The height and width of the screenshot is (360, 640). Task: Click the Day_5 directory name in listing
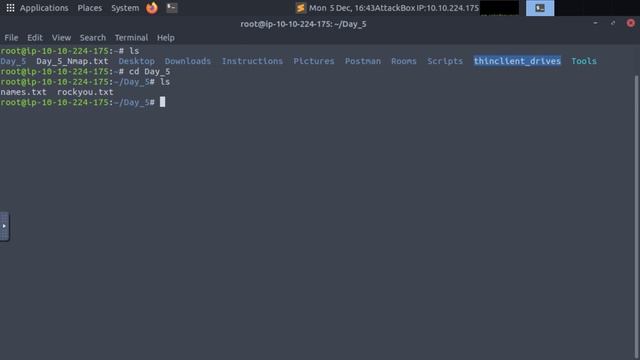13,61
